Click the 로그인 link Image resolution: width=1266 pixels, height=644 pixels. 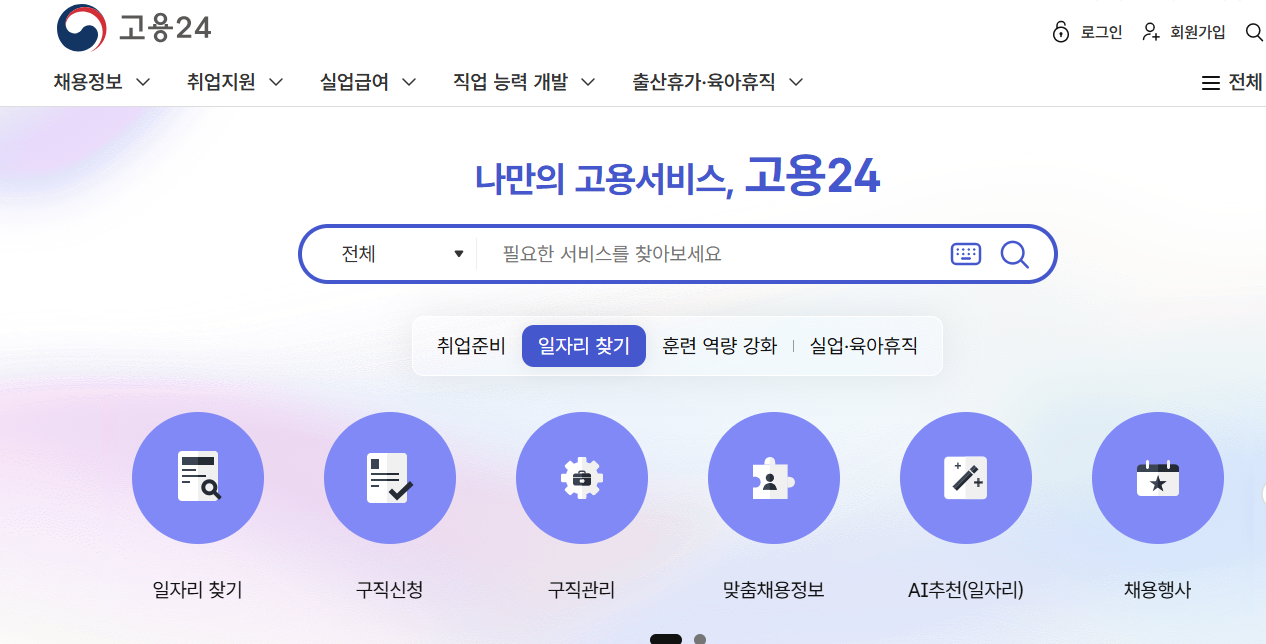click(1102, 32)
